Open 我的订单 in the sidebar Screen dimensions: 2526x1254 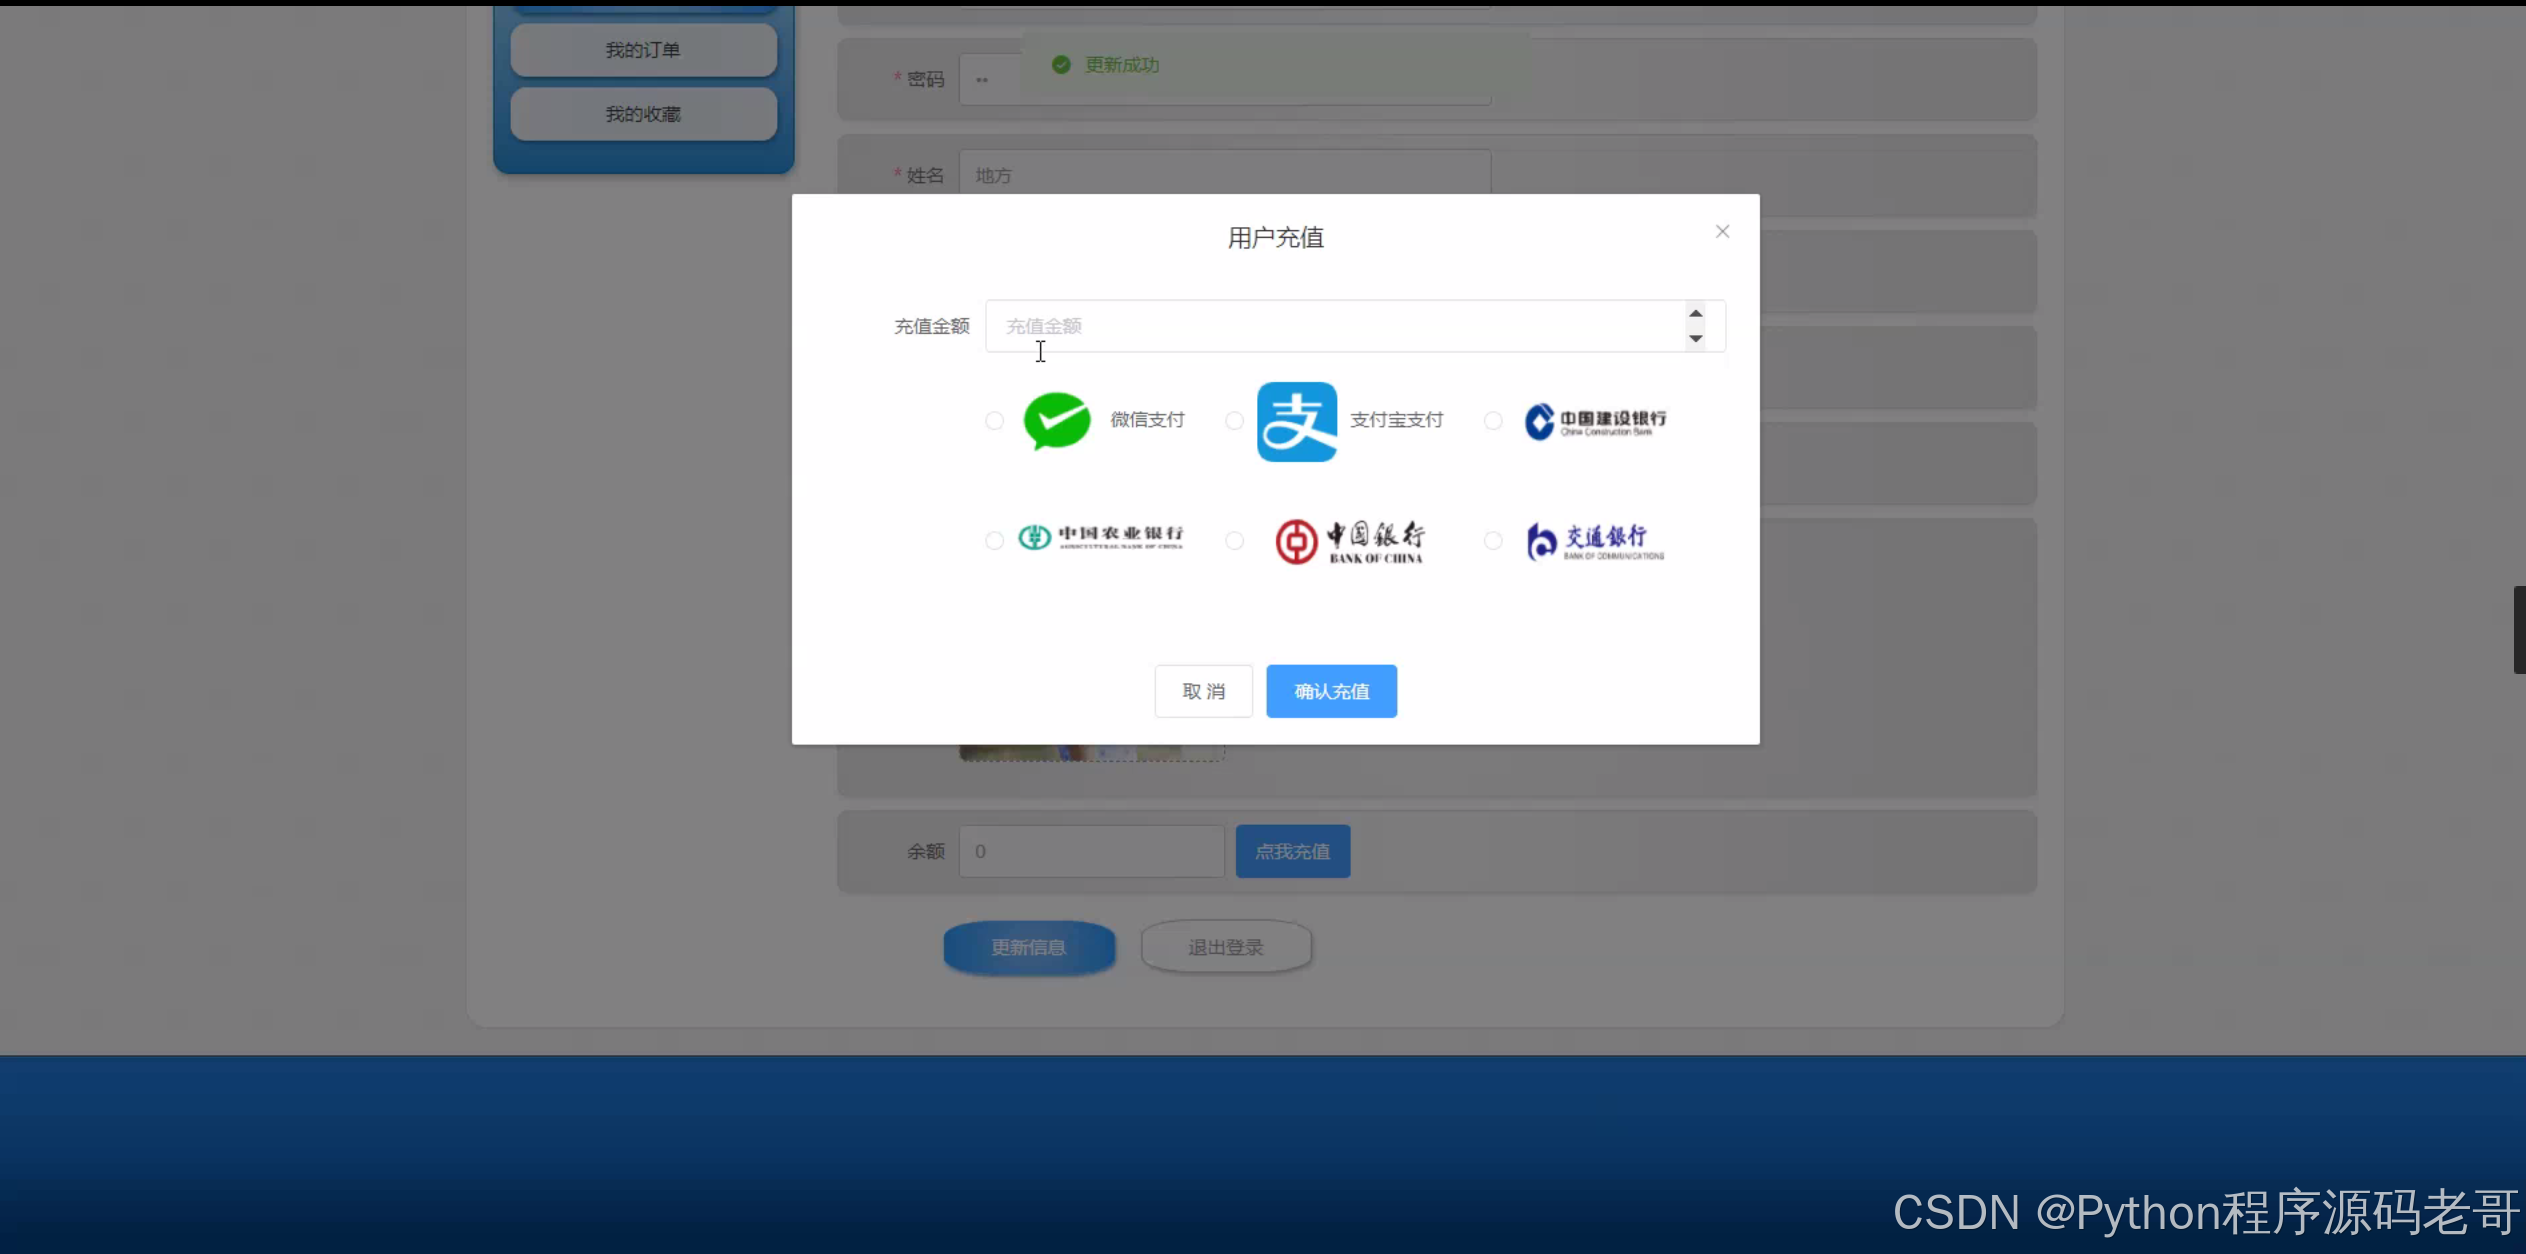point(643,50)
